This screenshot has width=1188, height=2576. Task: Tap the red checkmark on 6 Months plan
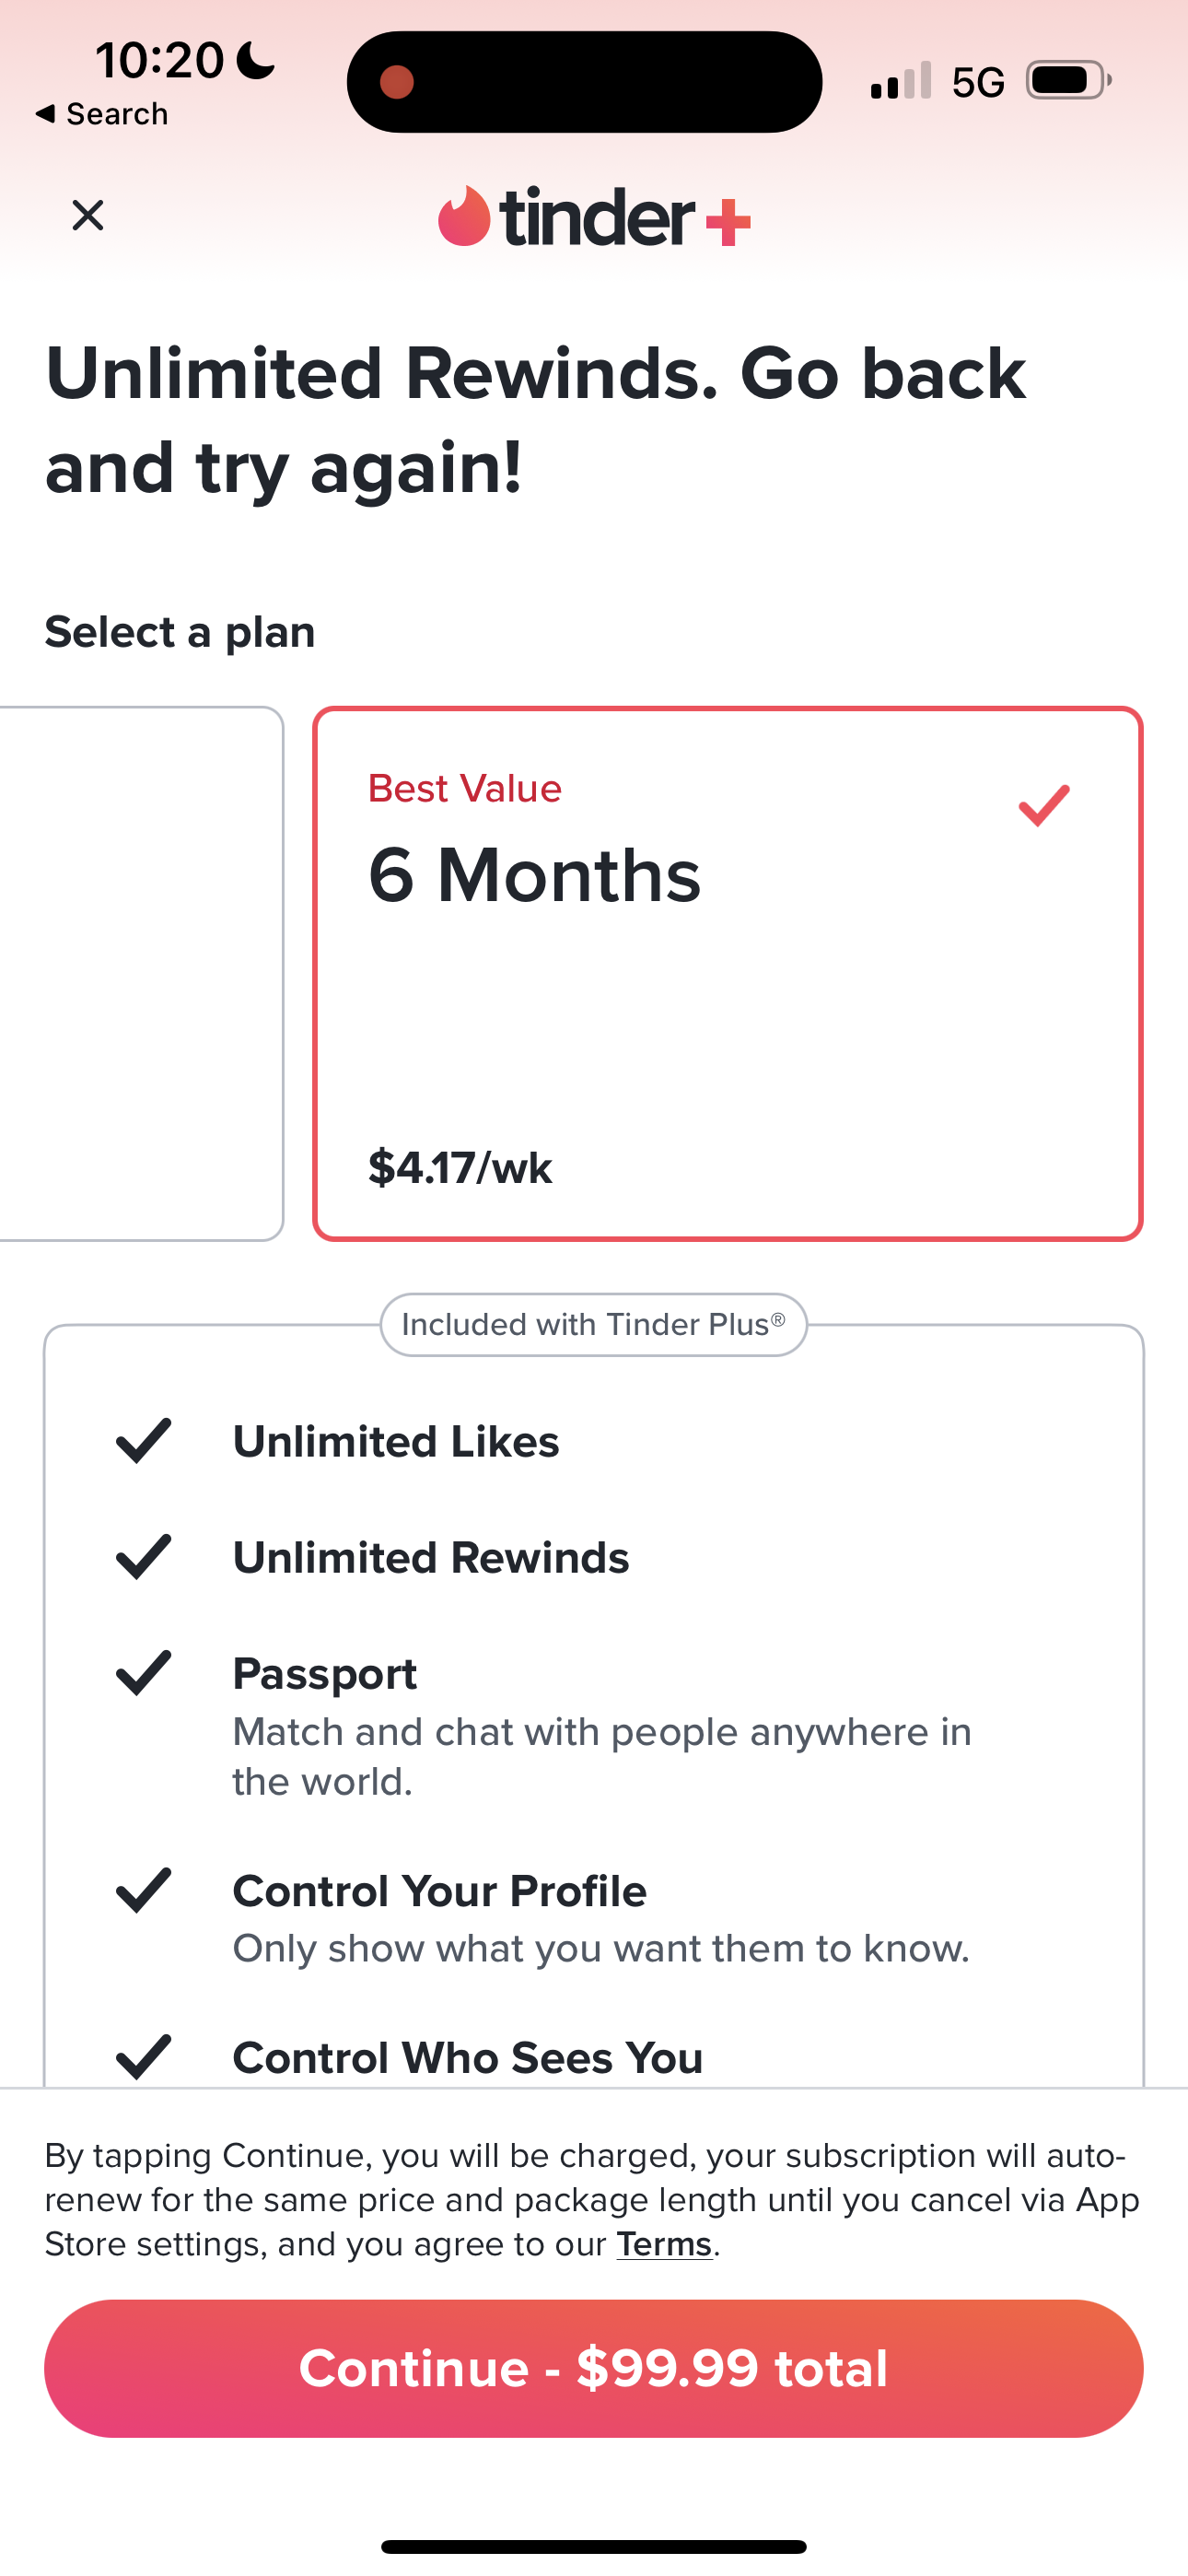pyautogui.click(x=1043, y=806)
